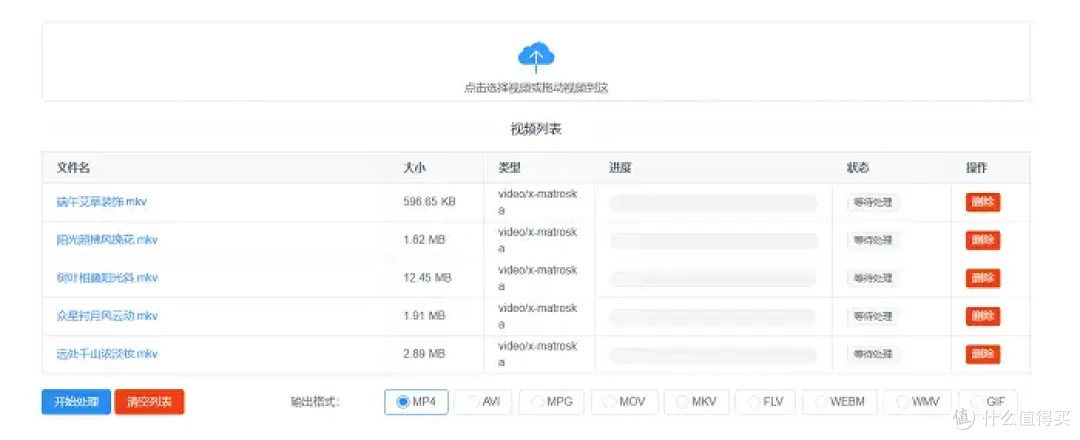This screenshot has width=1080, height=440.
Task: Switch output format to GIF
Action: pyautogui.click(x=988, y=402)
